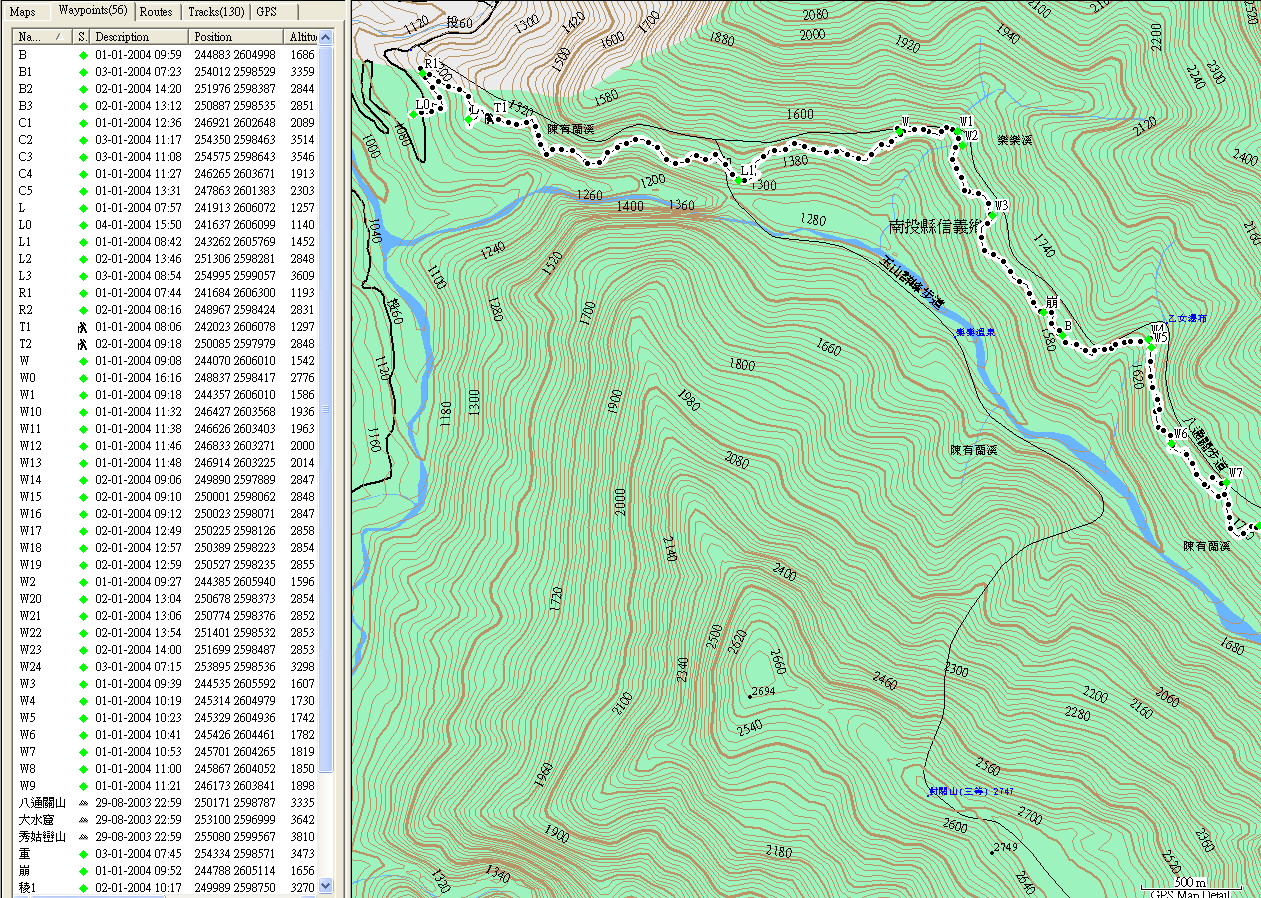Viewport: 1261px width, 898px height.
Task: Select waypoint row 重 in the list
Action: tap(167, 854)
